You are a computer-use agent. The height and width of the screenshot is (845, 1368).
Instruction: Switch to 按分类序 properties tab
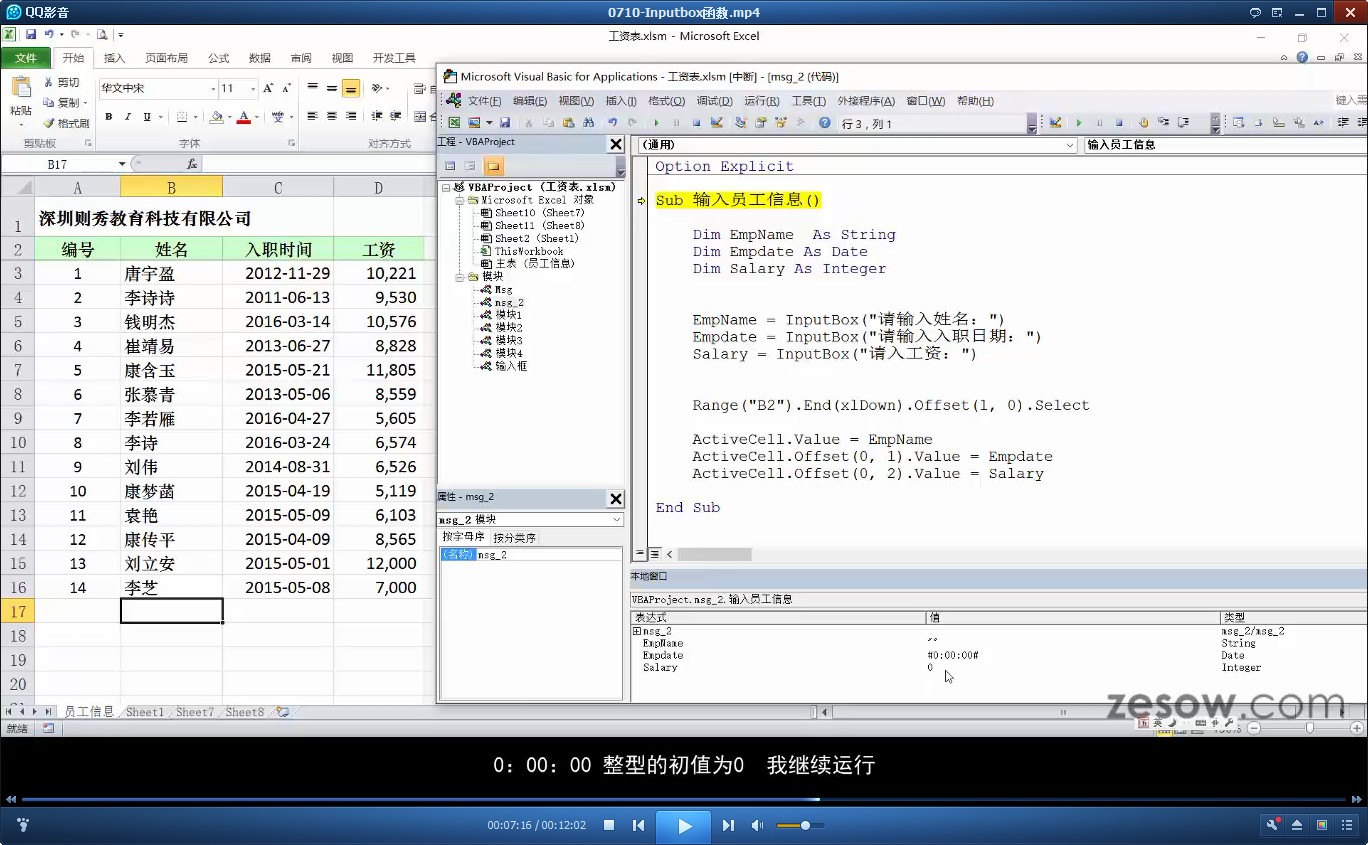pyautogui.click(x=514, y=538)
